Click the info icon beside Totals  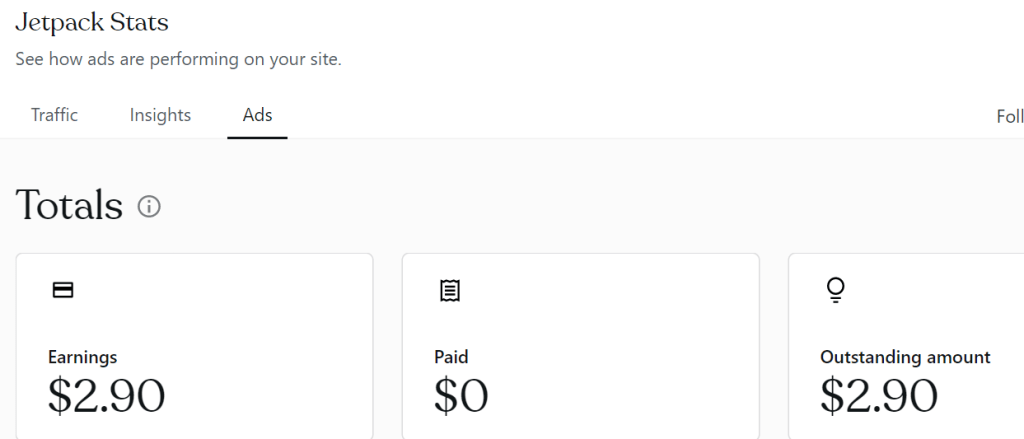[149, 207]
